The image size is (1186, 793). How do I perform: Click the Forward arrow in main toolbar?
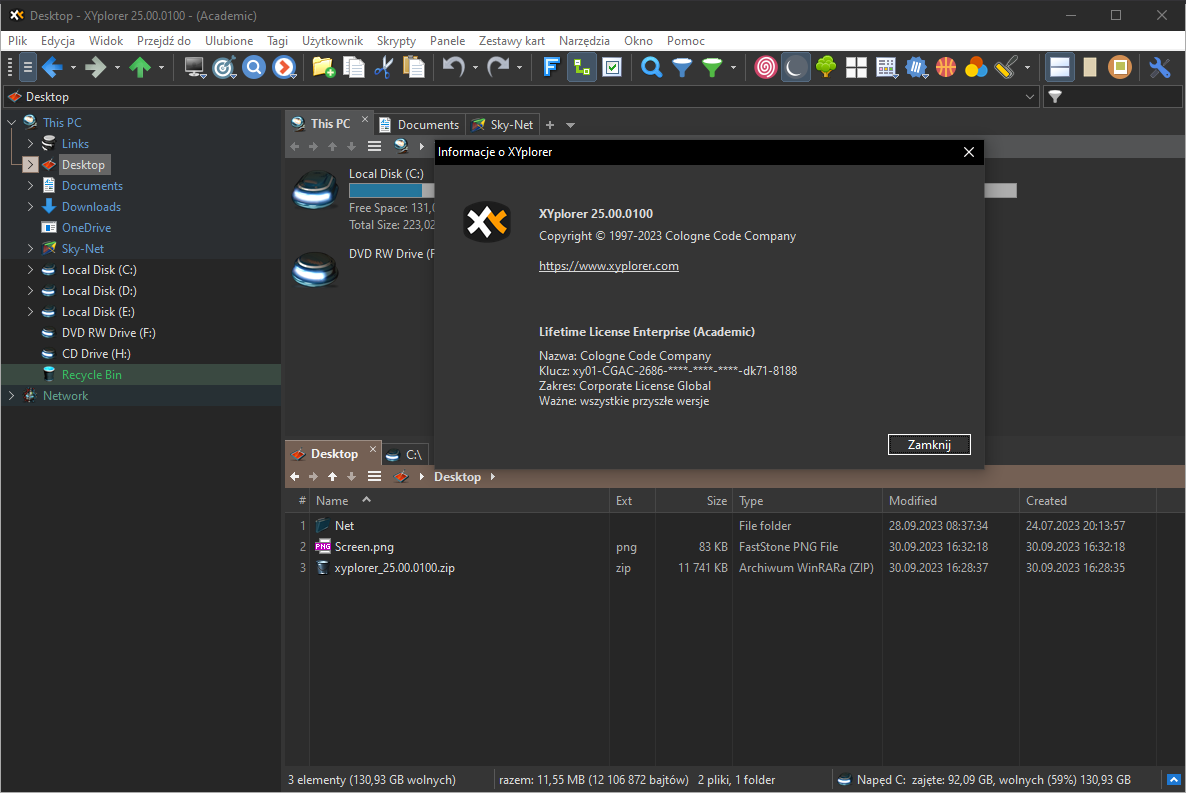pyautogui.click(x=95, y=68)
